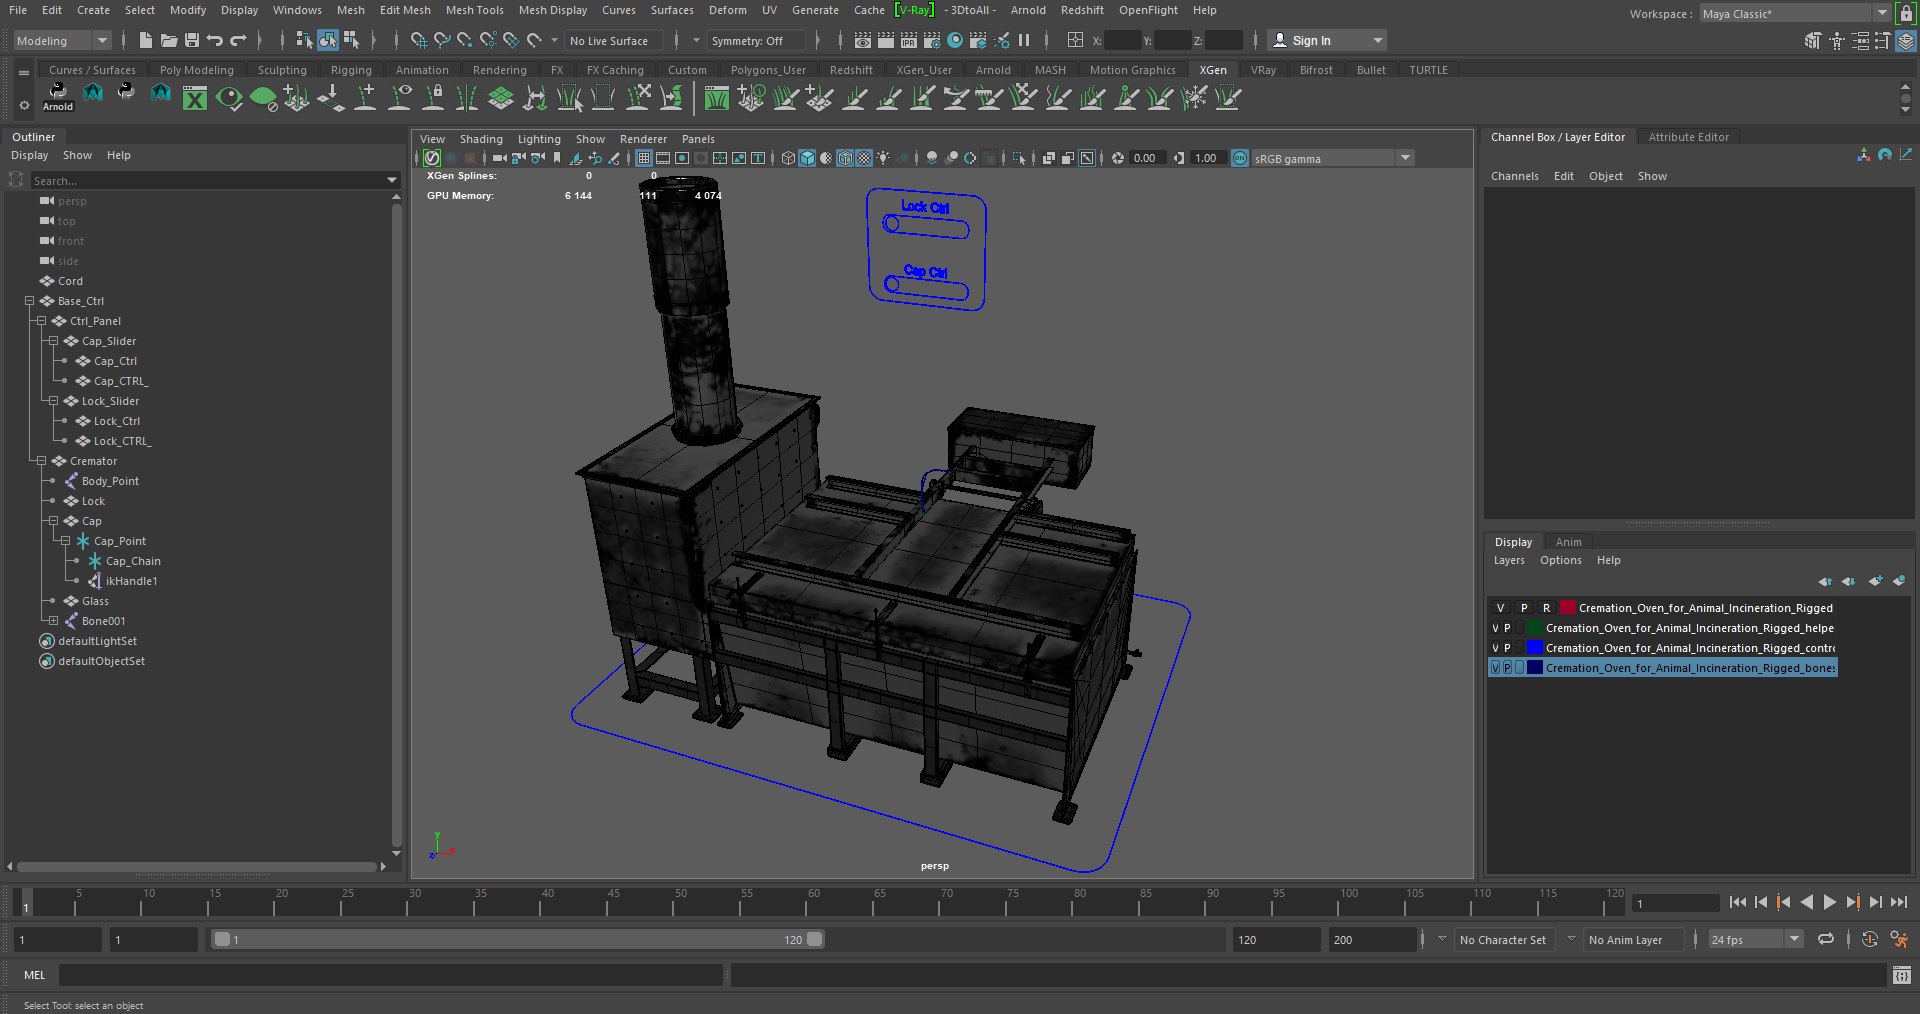
Task: Click the create layer from selected icon
Action: [1899, 581]
